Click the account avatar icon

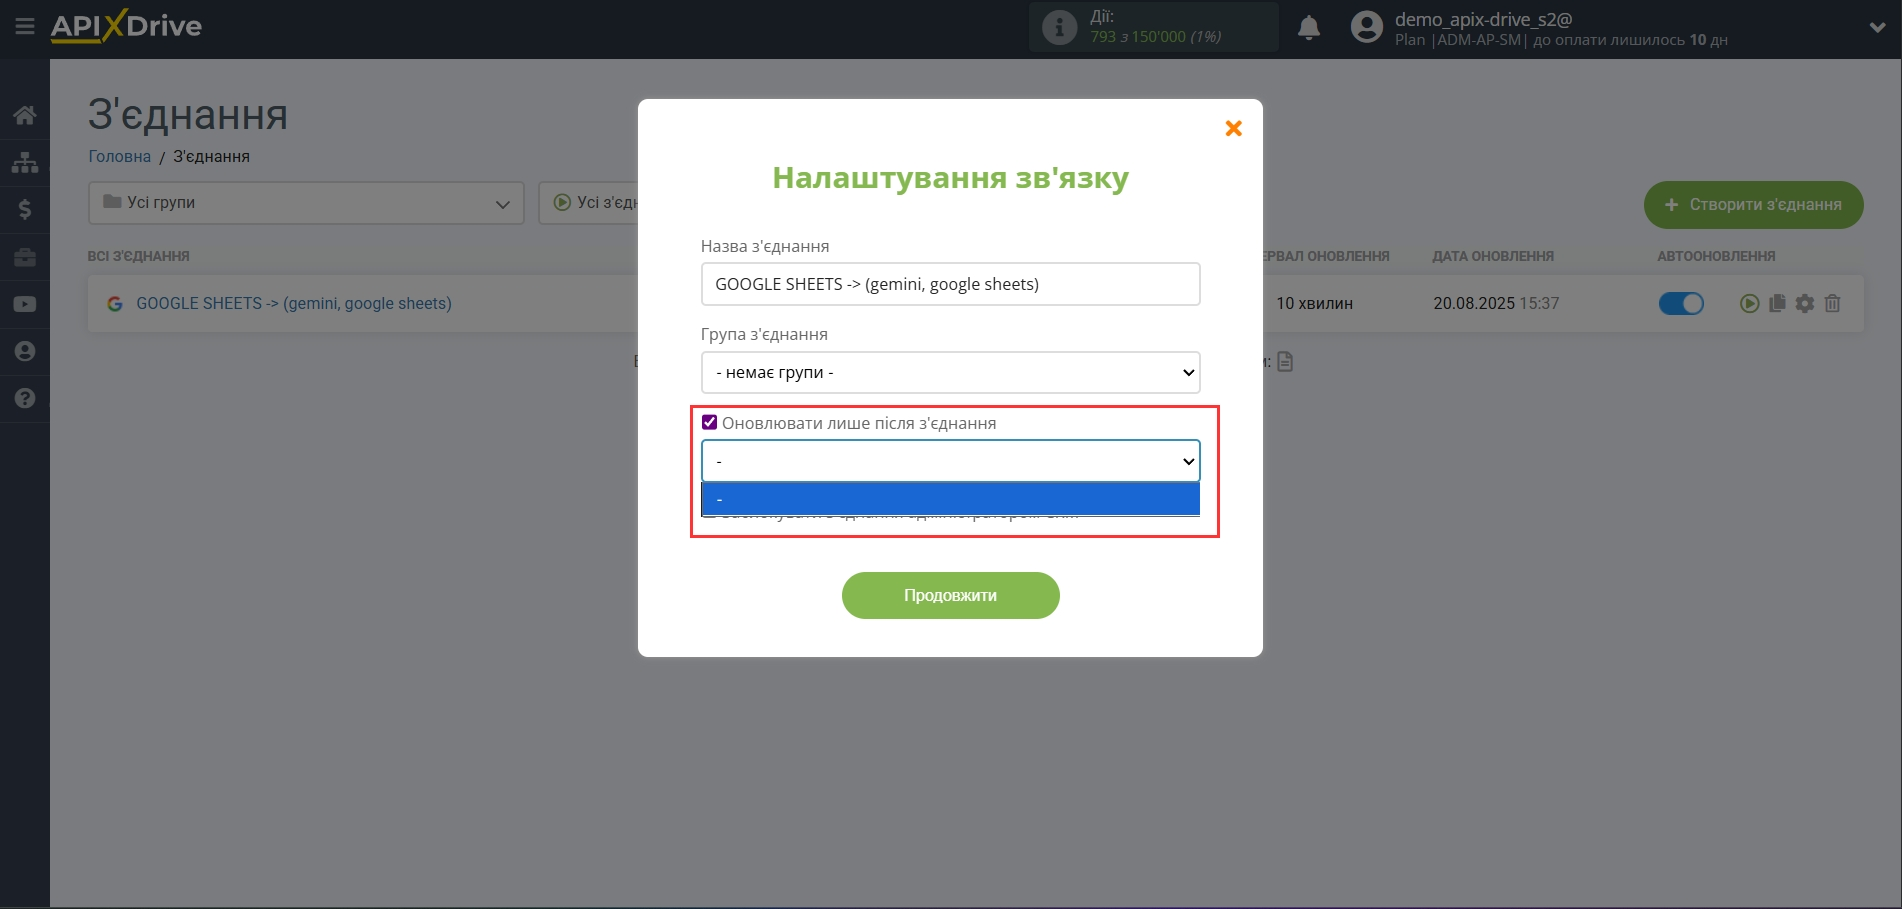pos(1366,27)
